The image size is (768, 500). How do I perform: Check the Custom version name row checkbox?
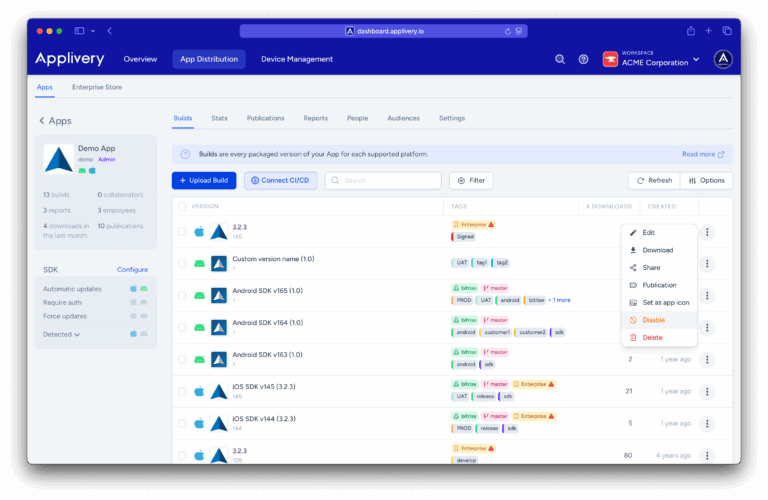click(x=182, y=263)
